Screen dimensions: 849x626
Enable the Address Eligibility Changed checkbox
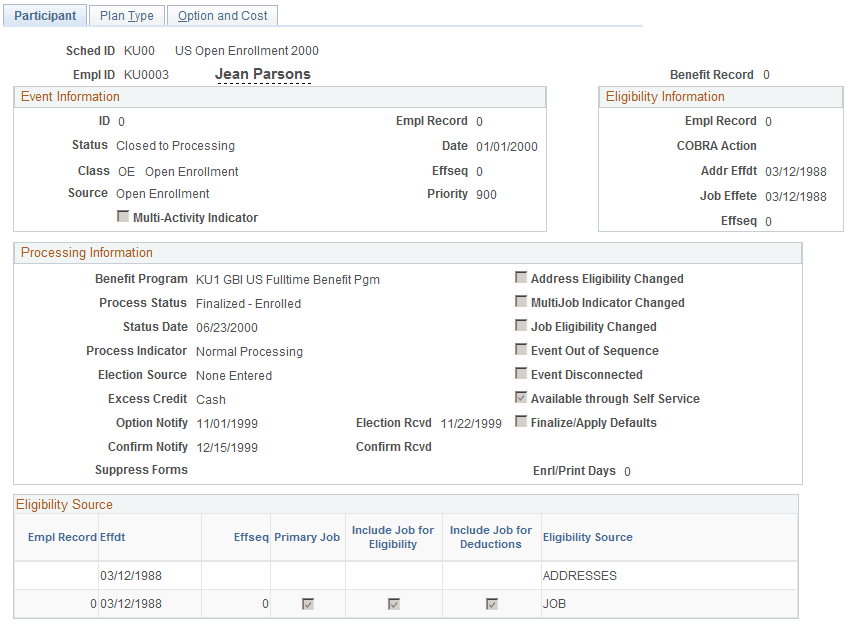(x=521, y=278)
